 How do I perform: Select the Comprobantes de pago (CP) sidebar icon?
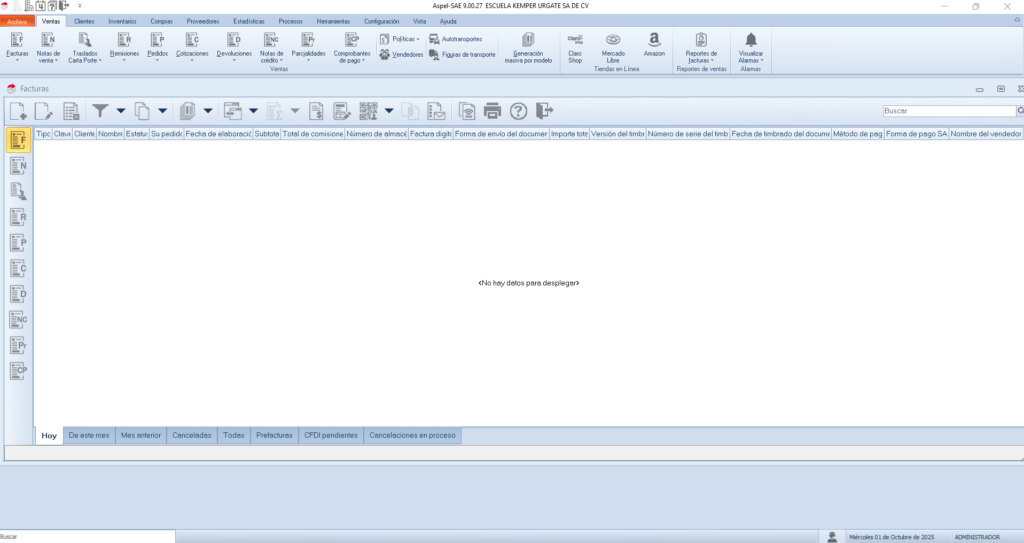click(19, 370)
